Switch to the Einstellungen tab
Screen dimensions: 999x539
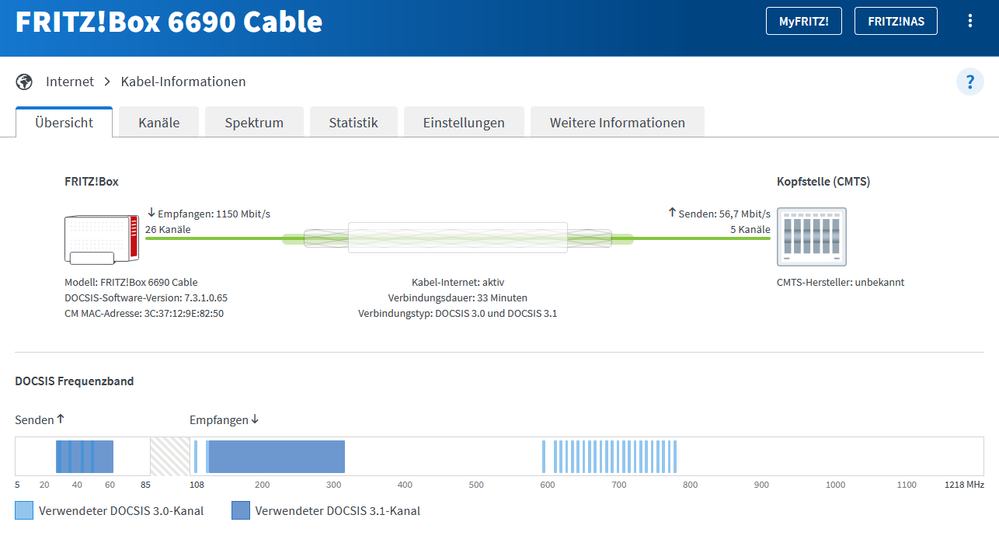[x=463, y=122]
